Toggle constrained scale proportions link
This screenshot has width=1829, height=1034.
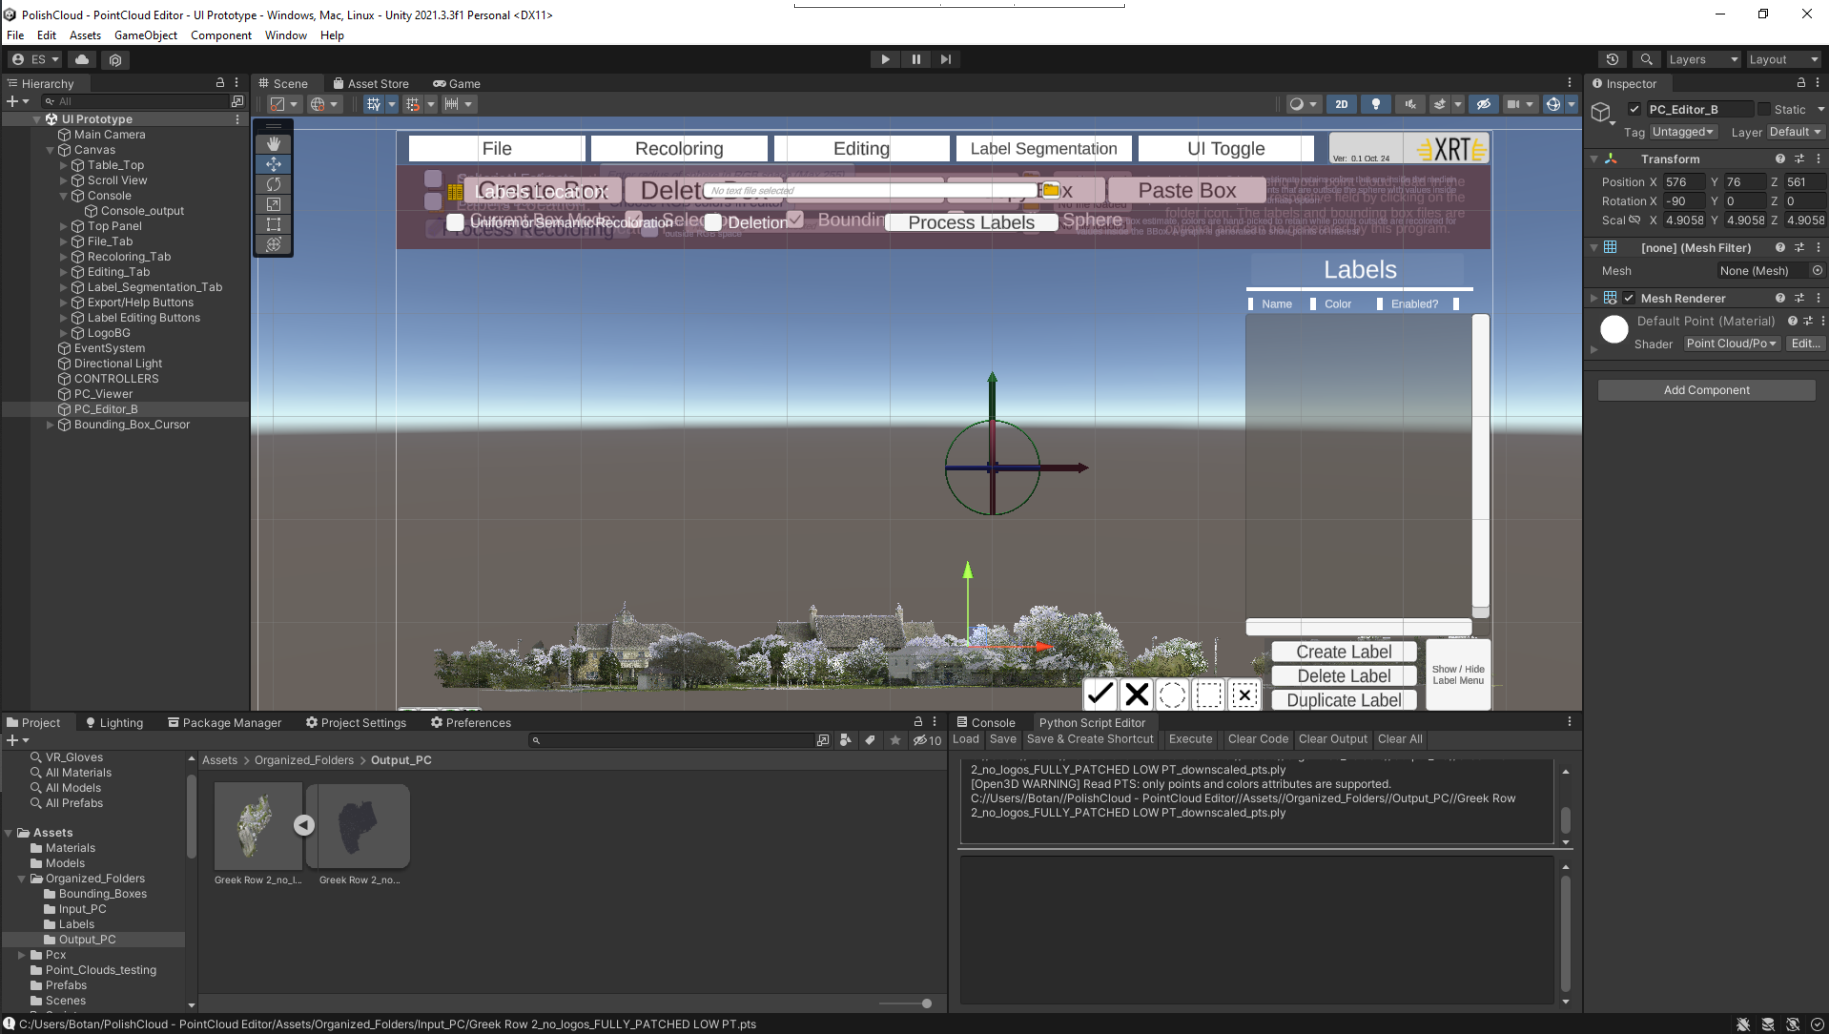tap(1634, 220)
